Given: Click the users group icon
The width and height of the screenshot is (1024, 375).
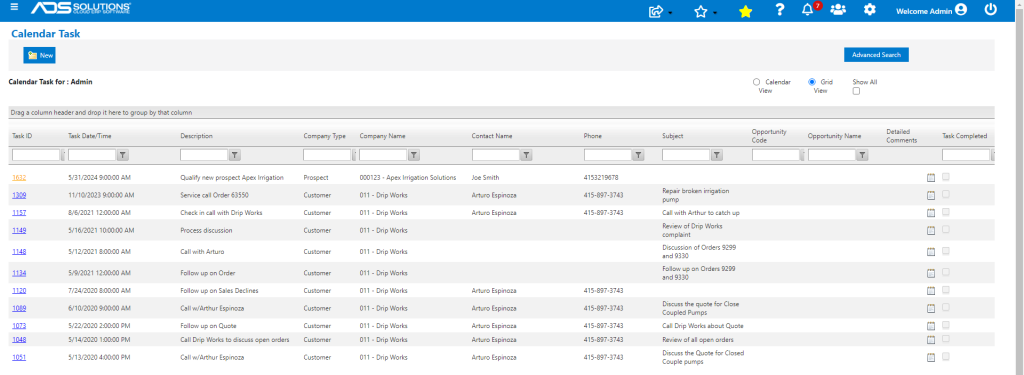Looking at the screenshot, I should click(x=838, y=10).
